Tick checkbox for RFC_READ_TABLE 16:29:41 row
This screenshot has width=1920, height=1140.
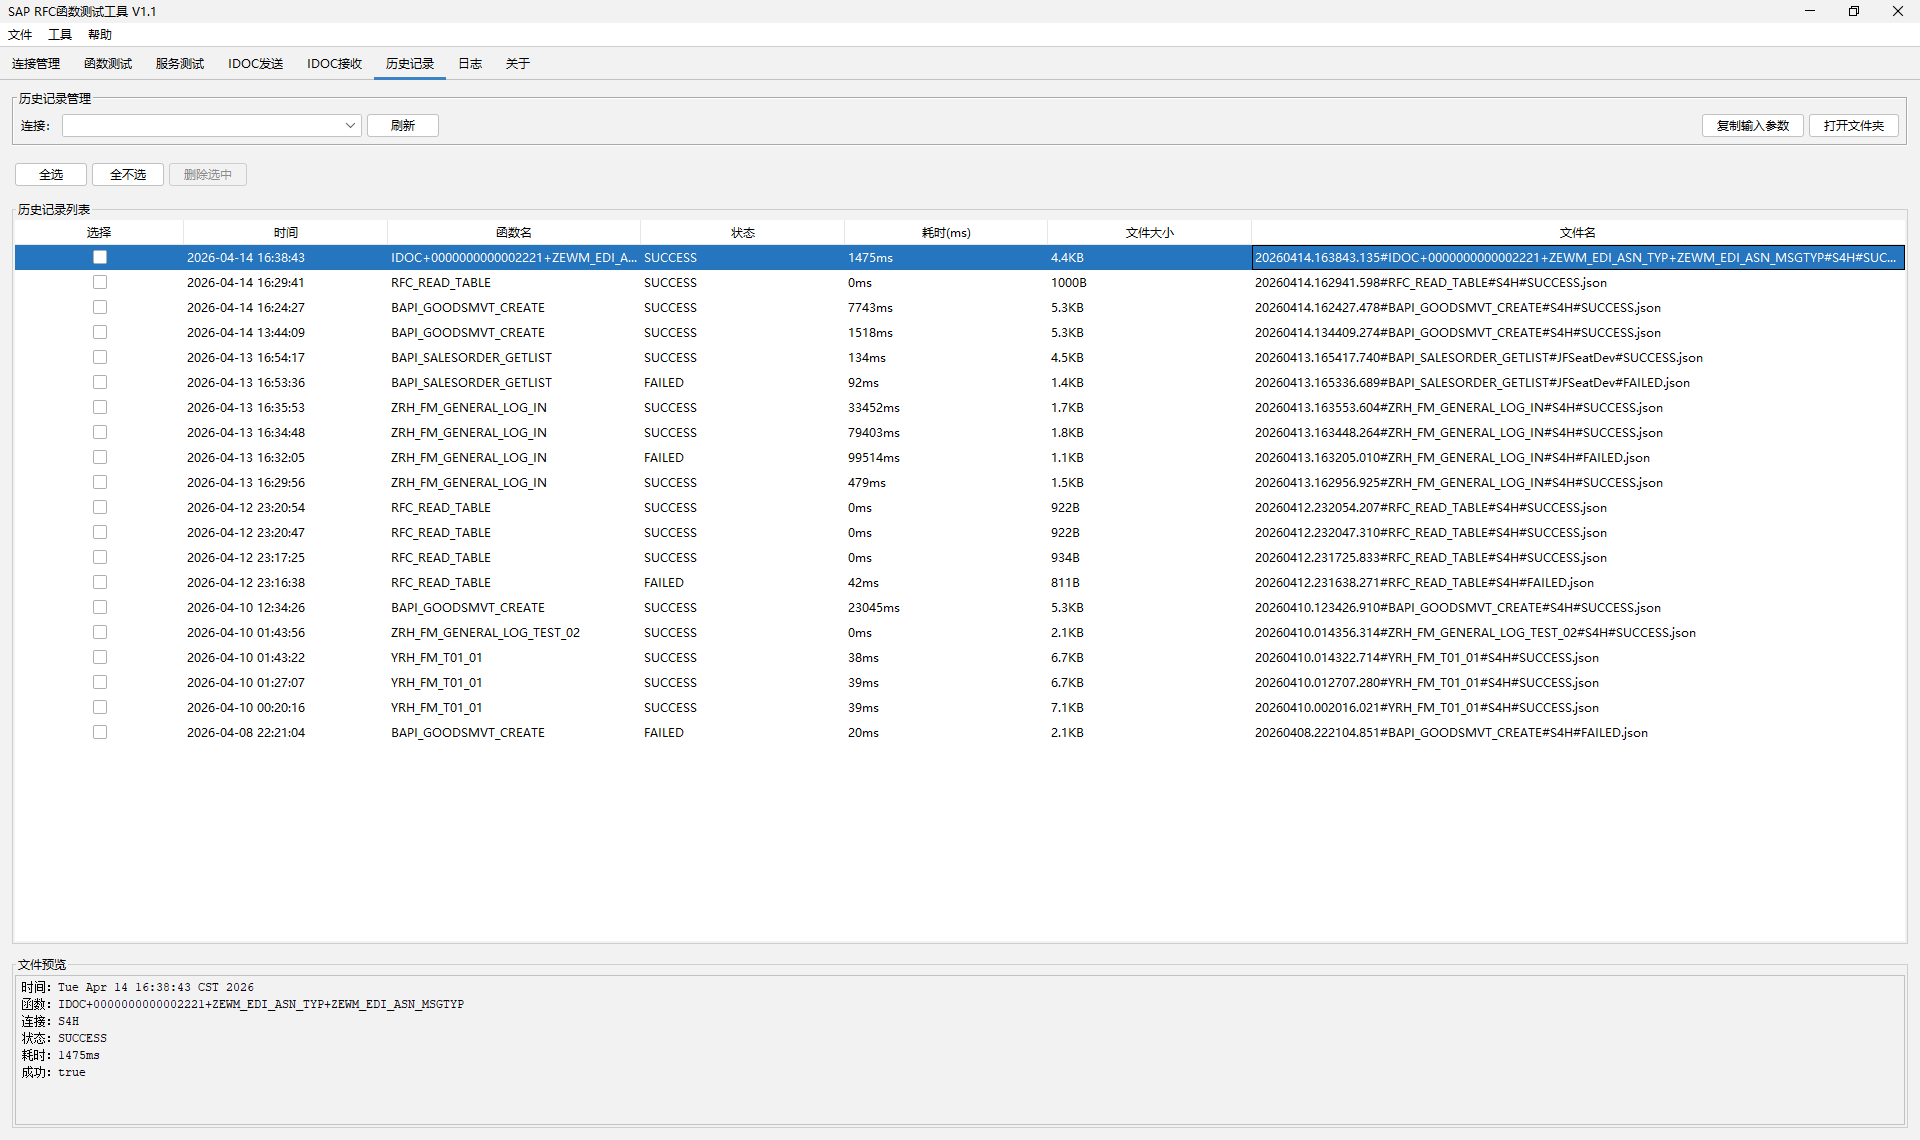[x=100, y=283]
